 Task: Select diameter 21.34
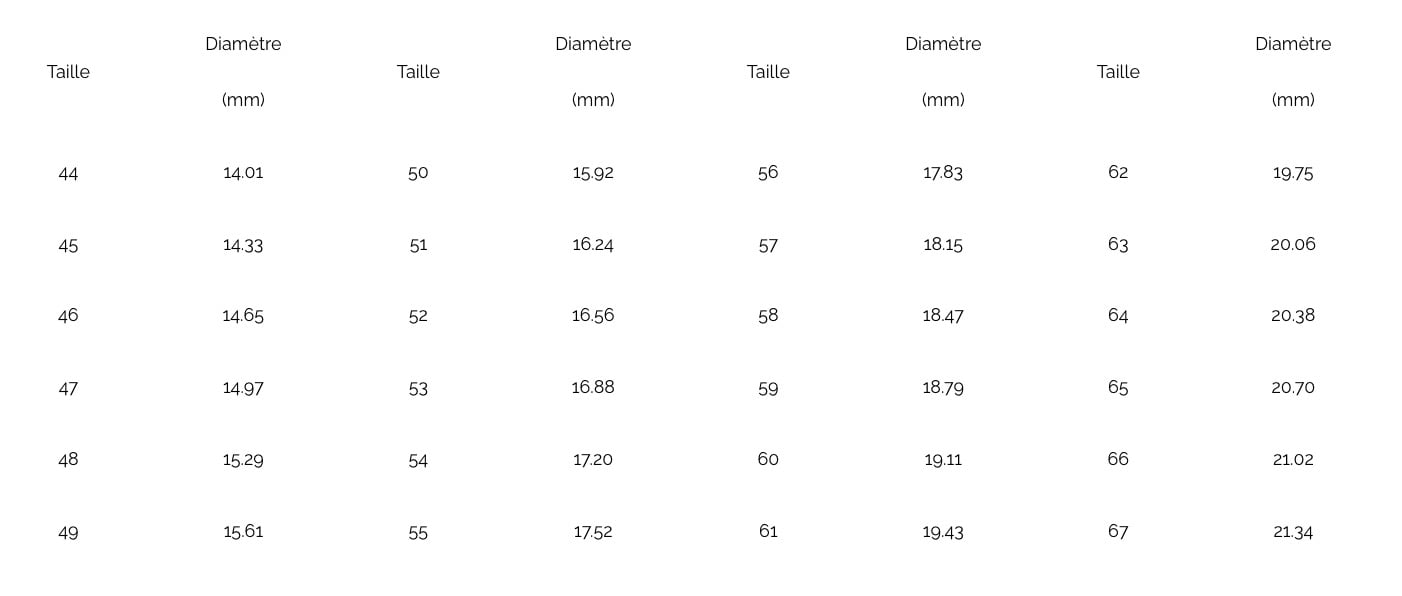(x=1293, y=532)
